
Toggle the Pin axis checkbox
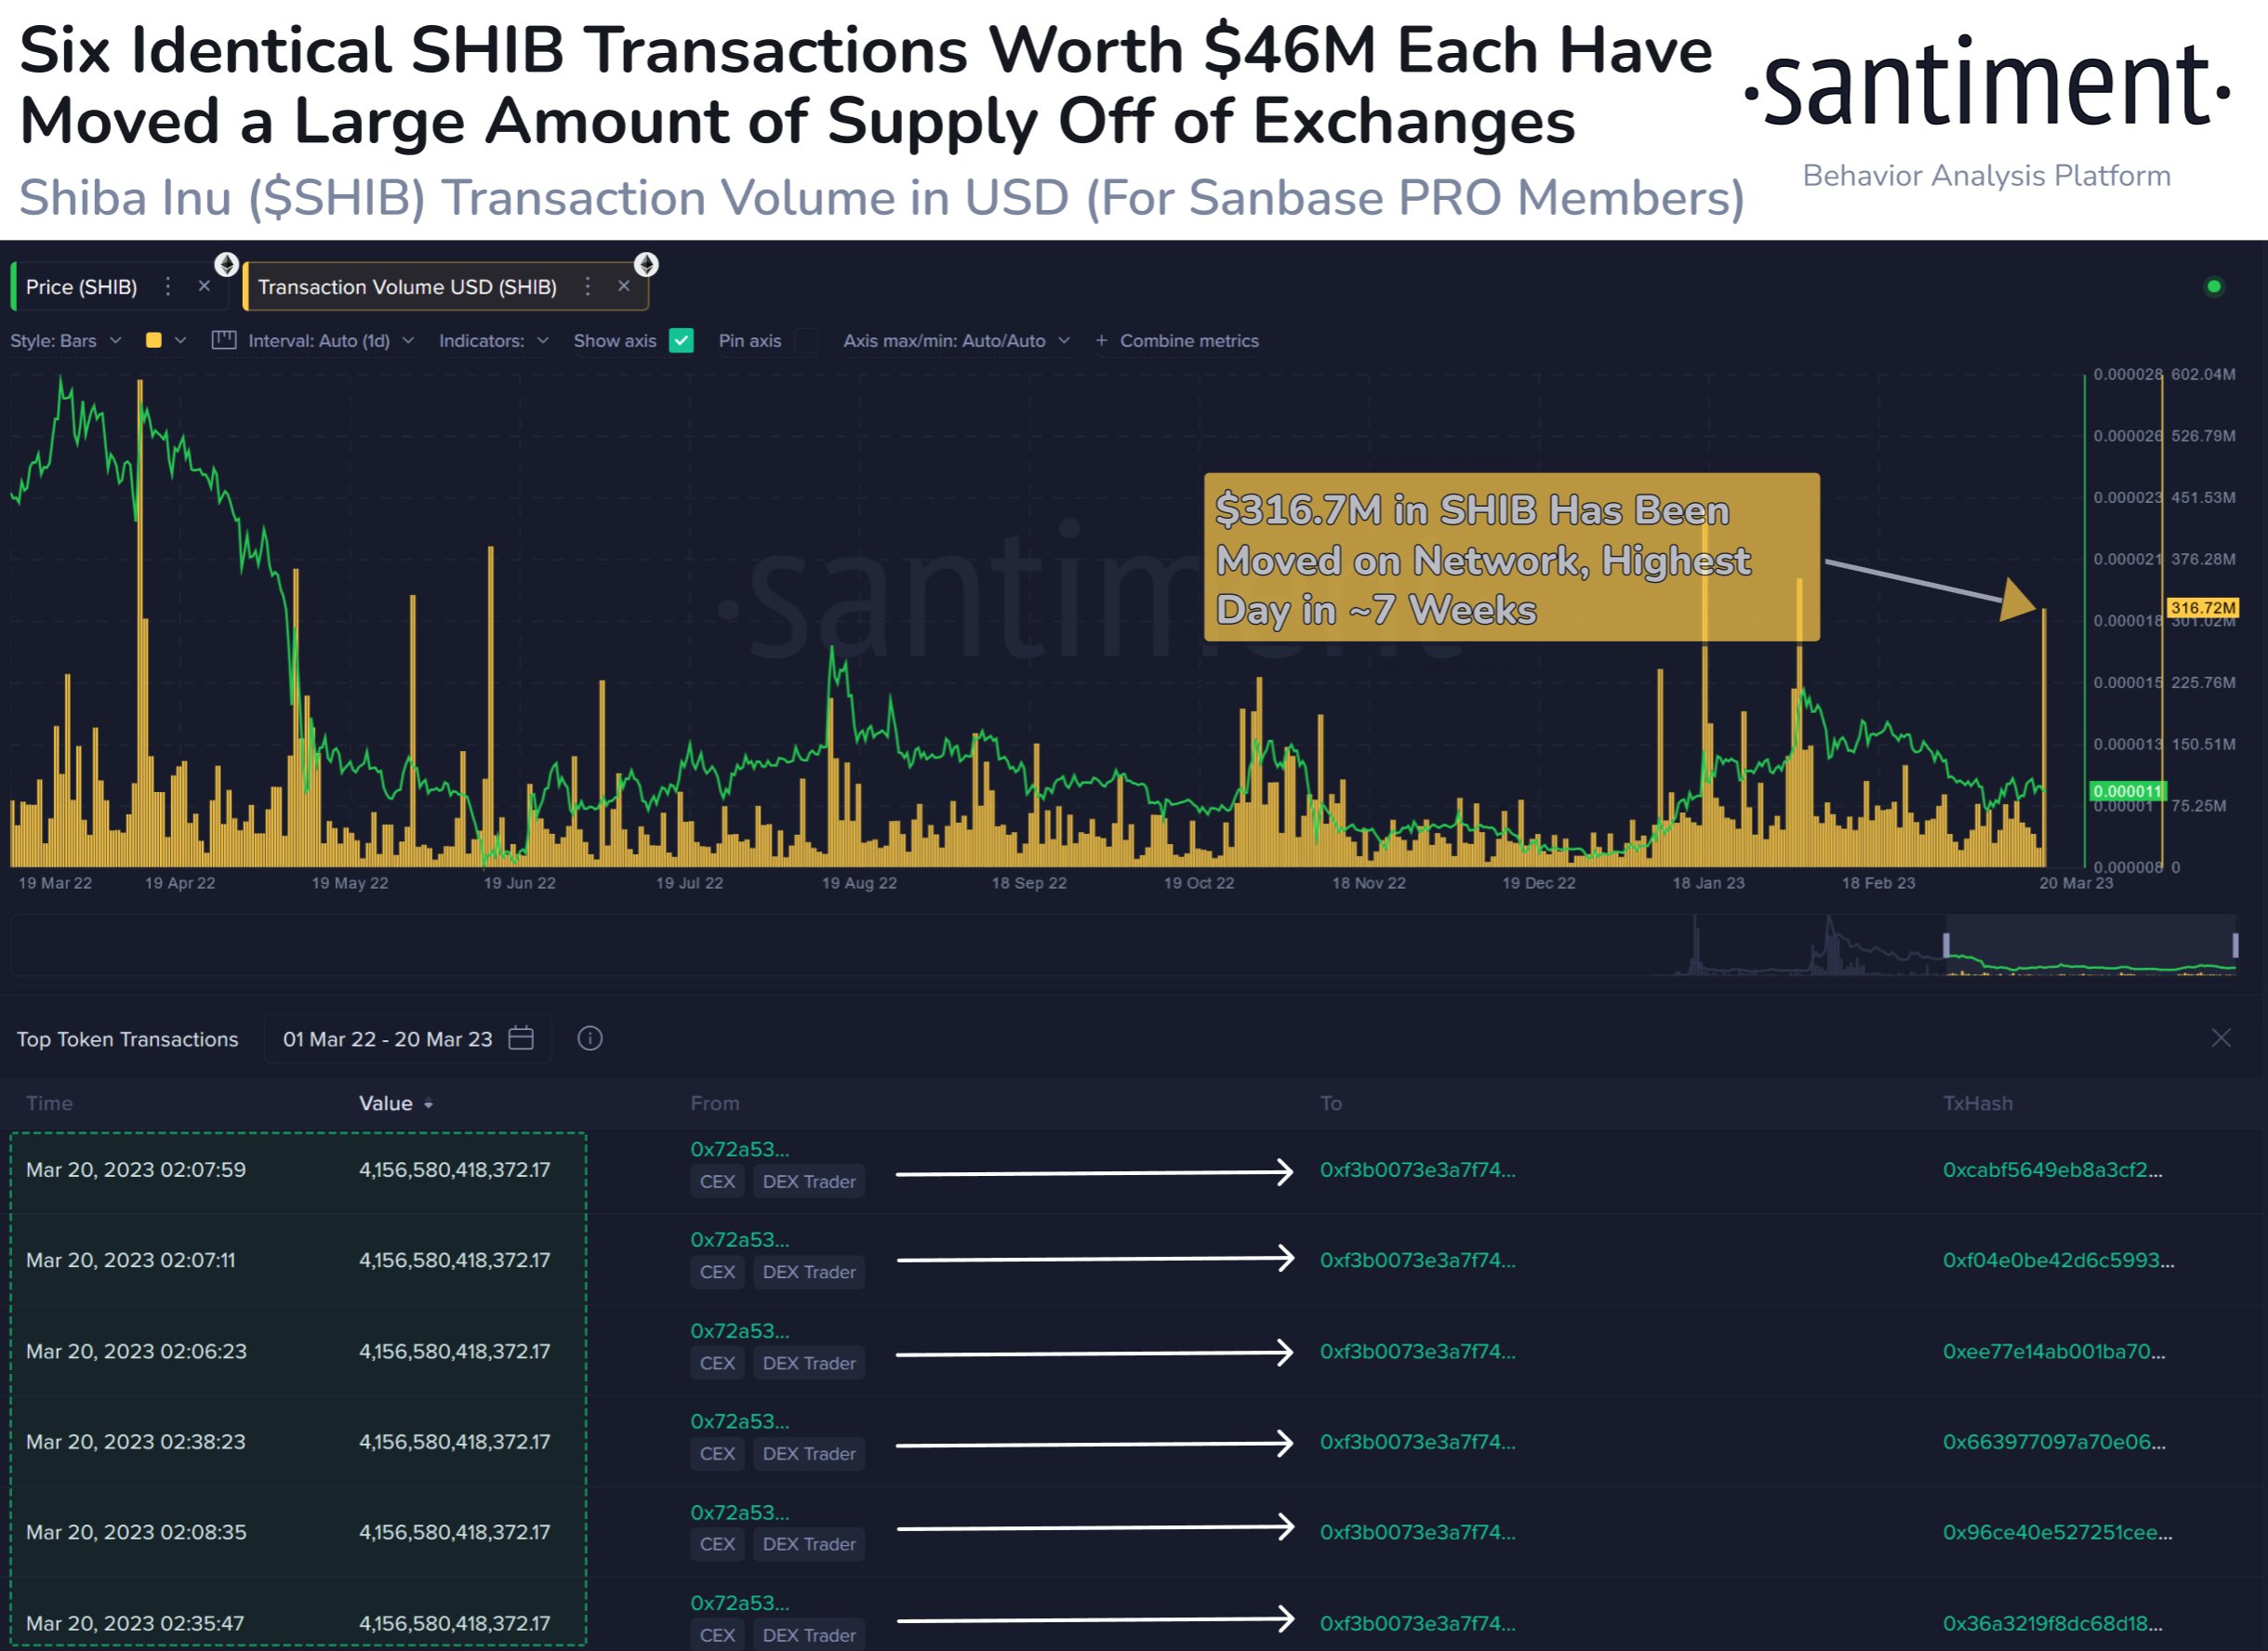coord(806,341)
